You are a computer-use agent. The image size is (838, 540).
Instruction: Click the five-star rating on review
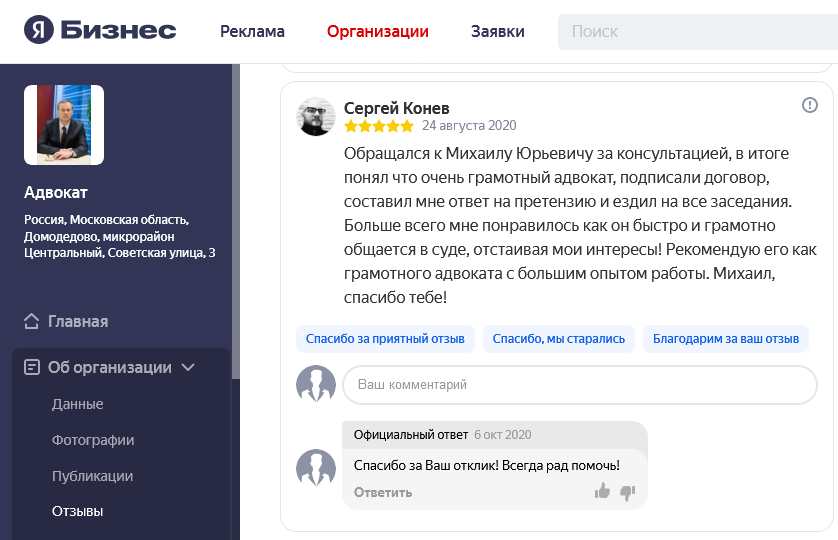click(378, 127)
